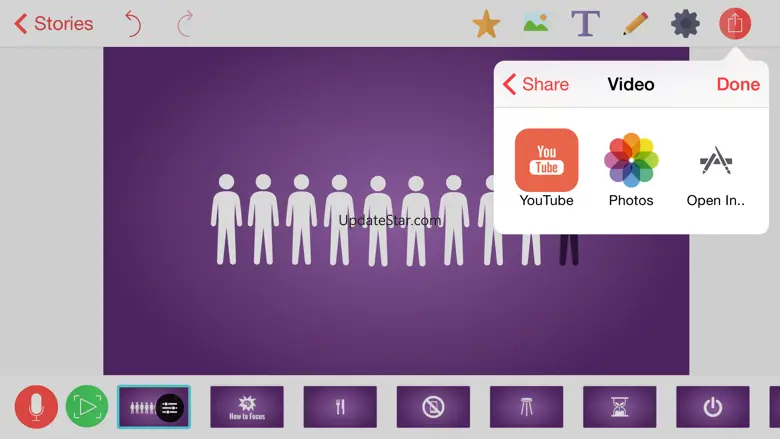This screenshot has height=439, width=780.
Task: Select the power symbol slide thumbnail
Action: coord(713,407)
